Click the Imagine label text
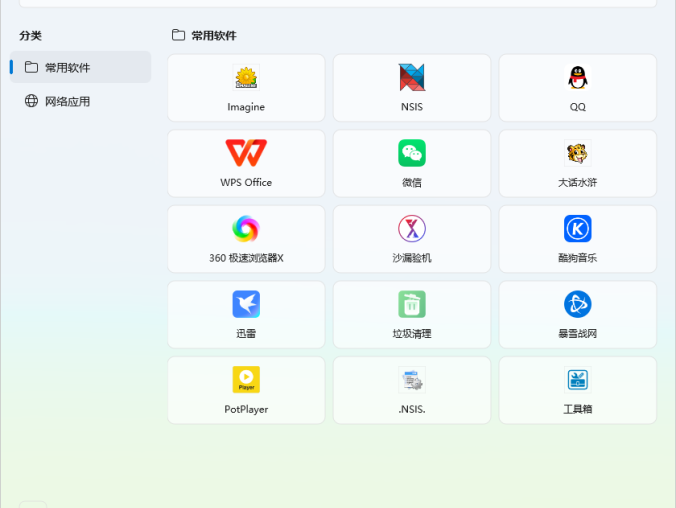Screen dimensions: 676x508 (x=246, y=107)
